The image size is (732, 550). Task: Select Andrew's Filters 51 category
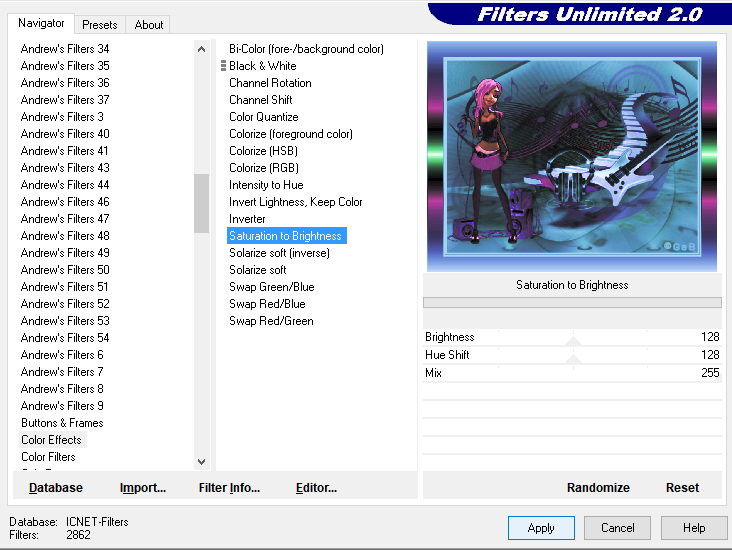(64, 287)
